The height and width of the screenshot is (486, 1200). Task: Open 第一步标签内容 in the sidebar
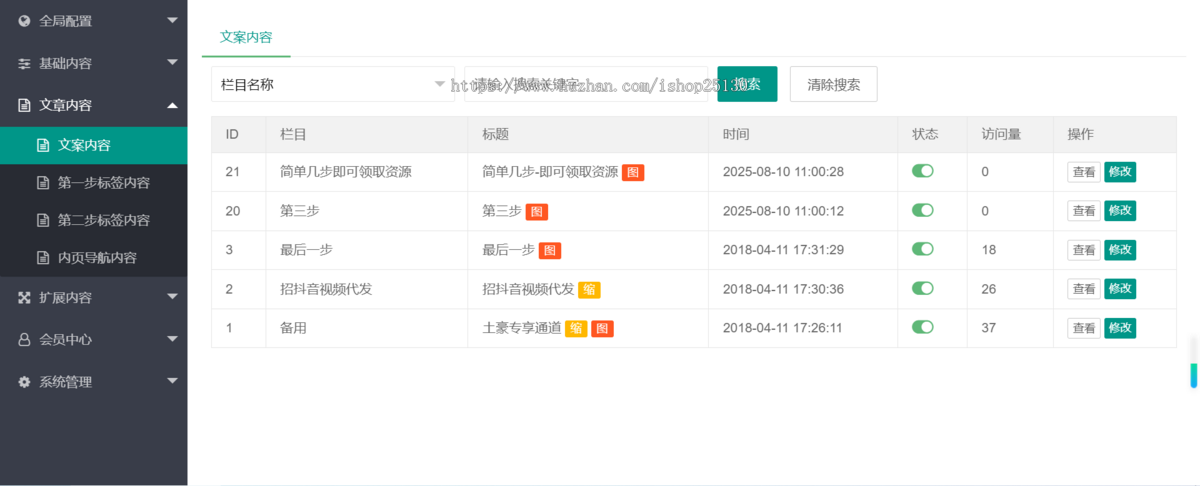click(93, 183)
